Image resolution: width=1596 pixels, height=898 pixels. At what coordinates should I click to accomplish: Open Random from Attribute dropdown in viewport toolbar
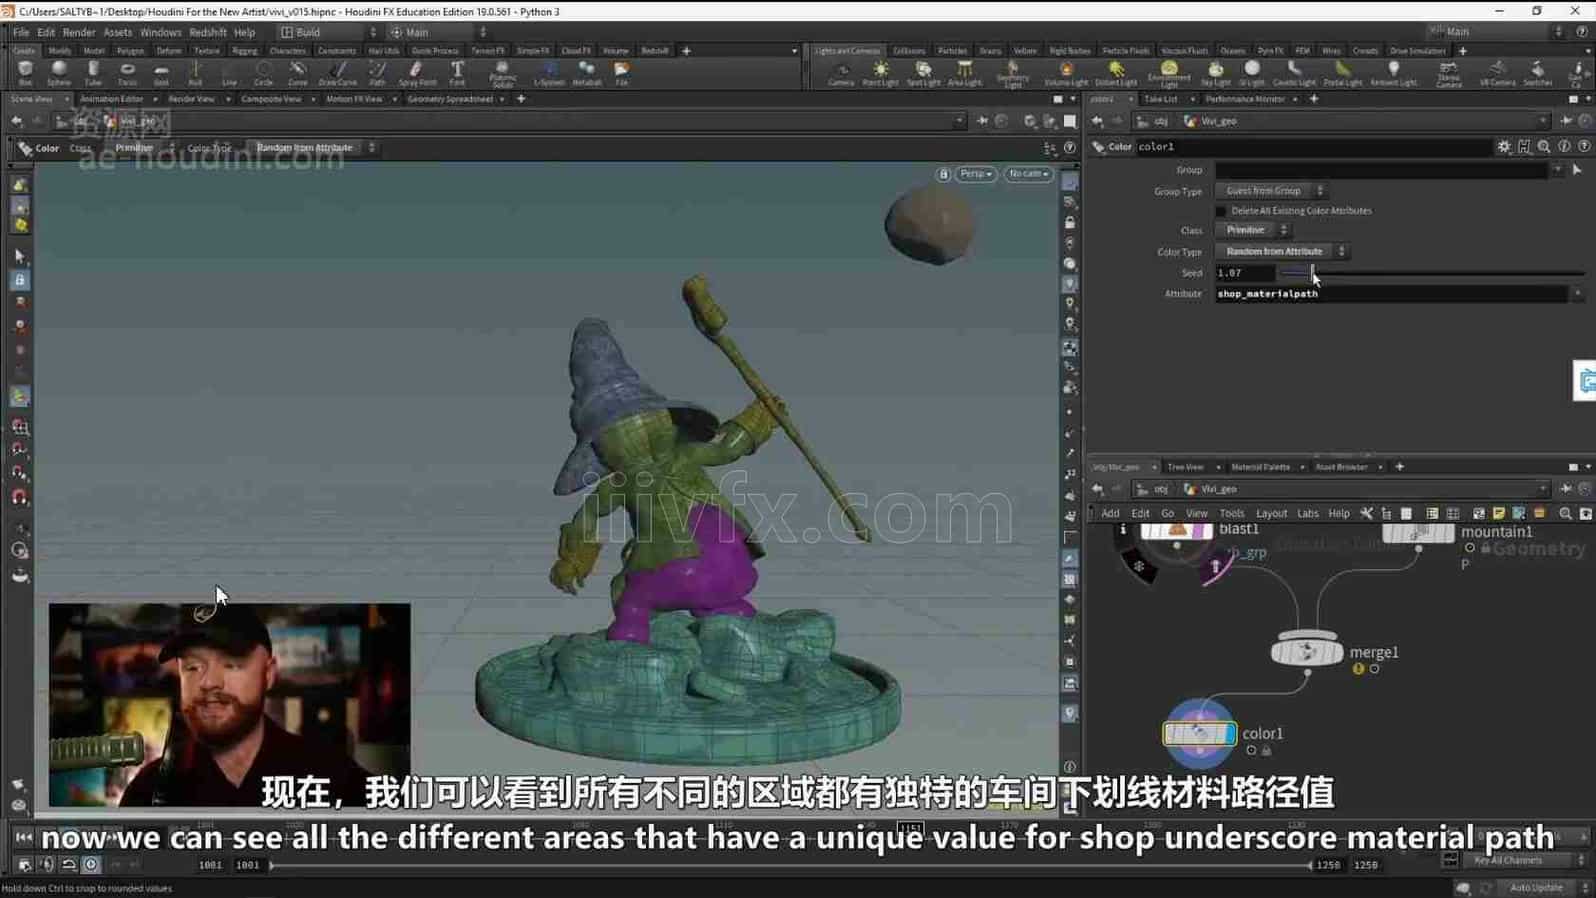pos(313,148)
